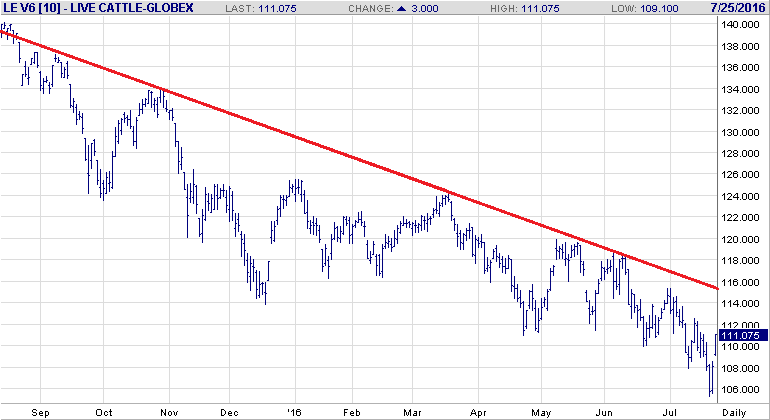Click the 126.000 price axis label

pos(742,175)
